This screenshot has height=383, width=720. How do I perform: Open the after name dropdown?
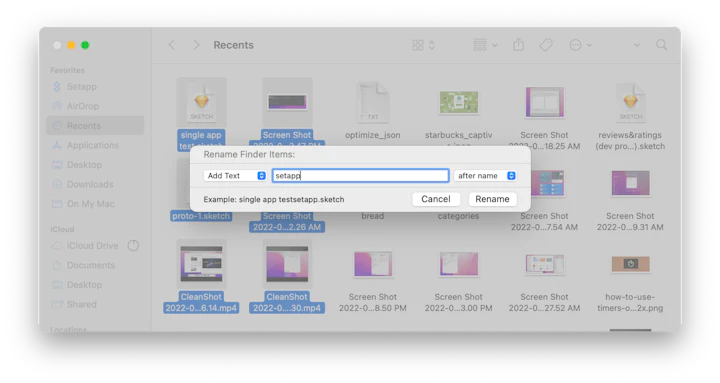(485, 175)
